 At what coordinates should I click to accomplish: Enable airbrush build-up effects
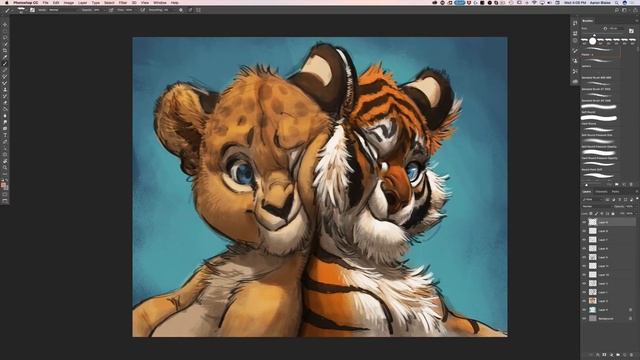pyautogui.click(x=142, y=10)
